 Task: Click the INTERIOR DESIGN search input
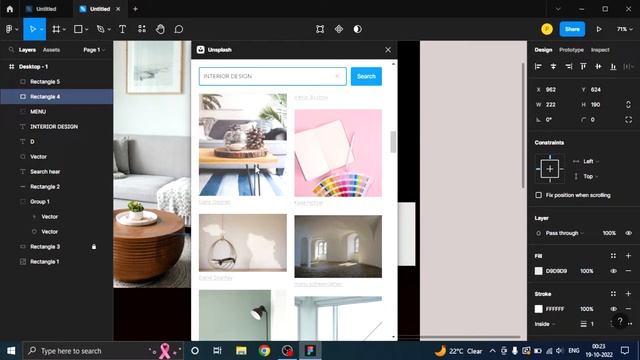tap(273, 76)
